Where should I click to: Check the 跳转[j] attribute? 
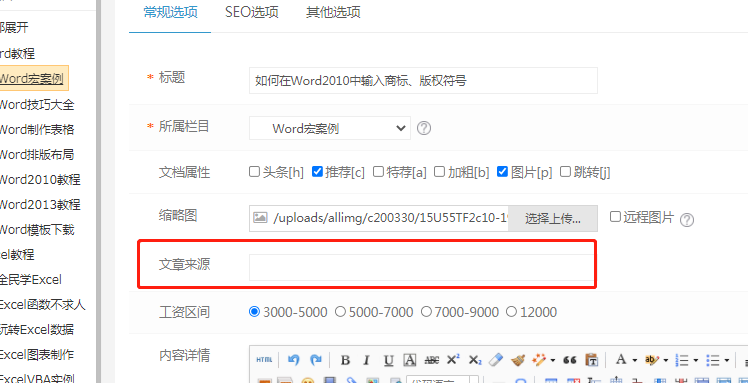[x=565, y=171]
